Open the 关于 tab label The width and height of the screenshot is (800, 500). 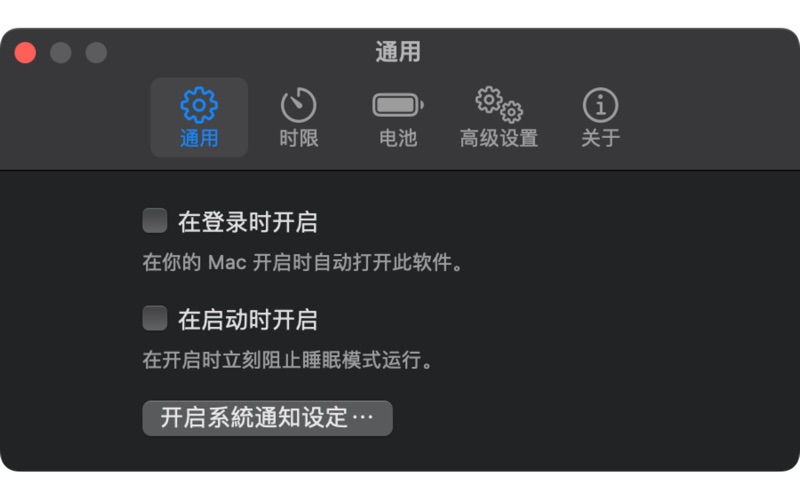(x=601, y=138)
